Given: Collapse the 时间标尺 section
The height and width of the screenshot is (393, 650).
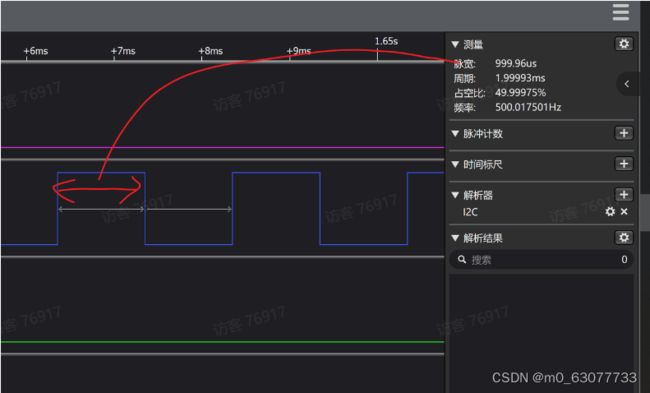Looking at the screenshot, I should [x=455, y=164].
